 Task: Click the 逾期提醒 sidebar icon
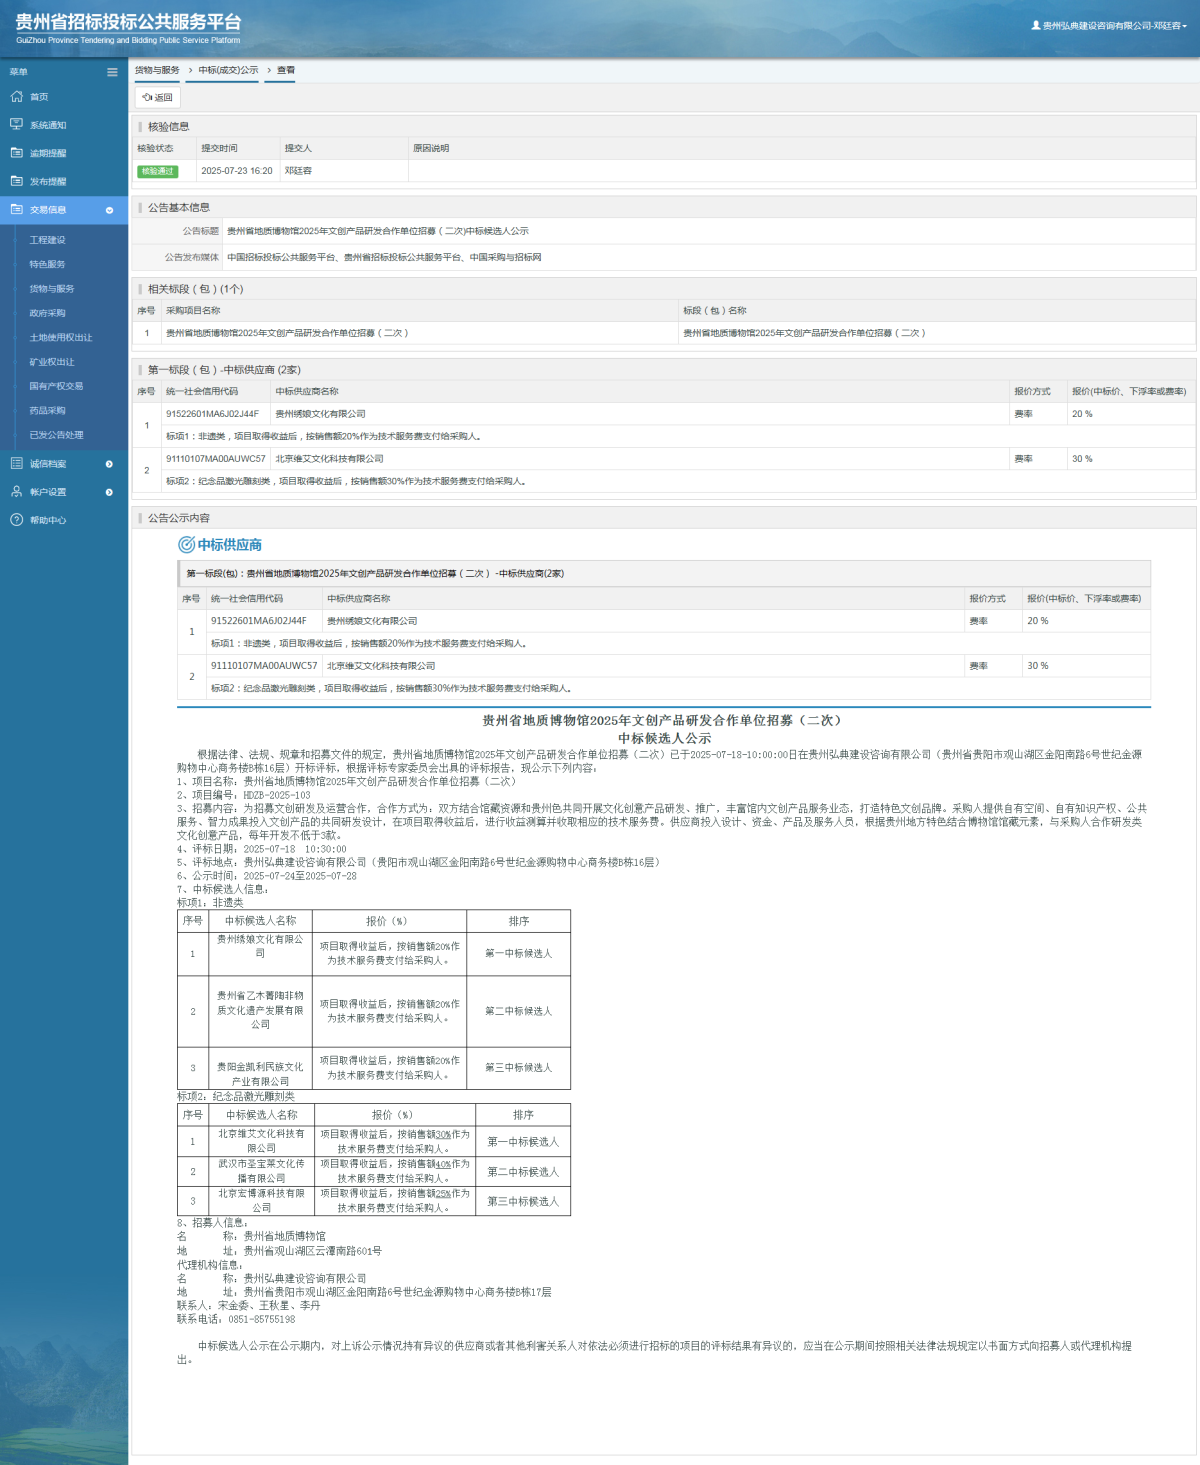coord(16,153)
